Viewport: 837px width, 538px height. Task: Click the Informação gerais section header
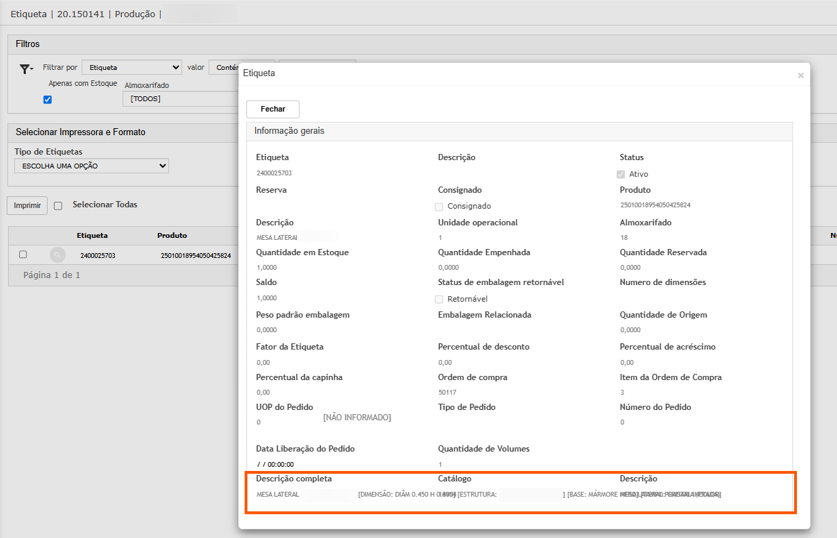tap(519, 131)
